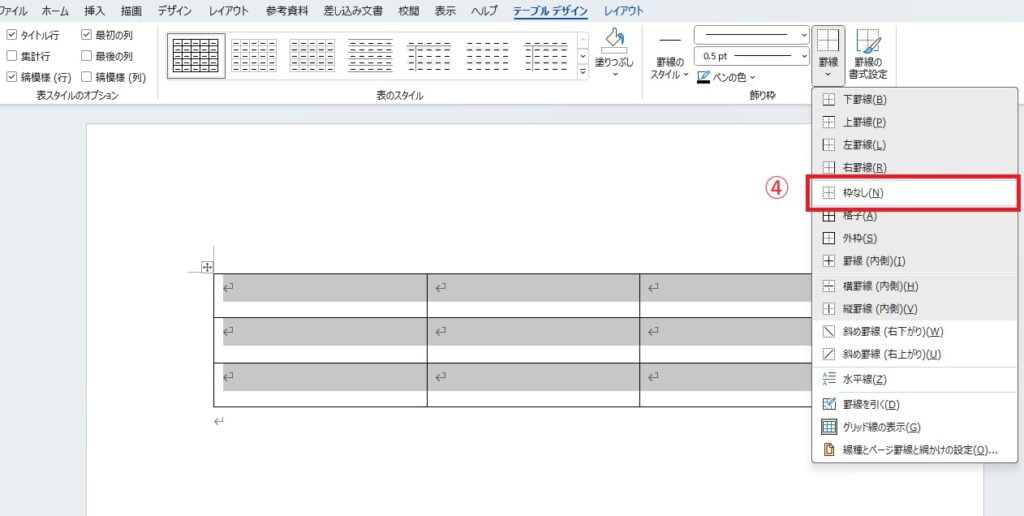Switch to the 挿入 tab
1024x516 pixels.
(x=95, y=10)
